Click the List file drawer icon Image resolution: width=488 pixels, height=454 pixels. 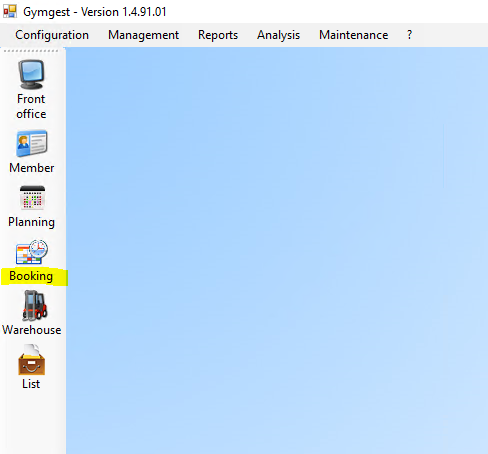pos(31,360)
